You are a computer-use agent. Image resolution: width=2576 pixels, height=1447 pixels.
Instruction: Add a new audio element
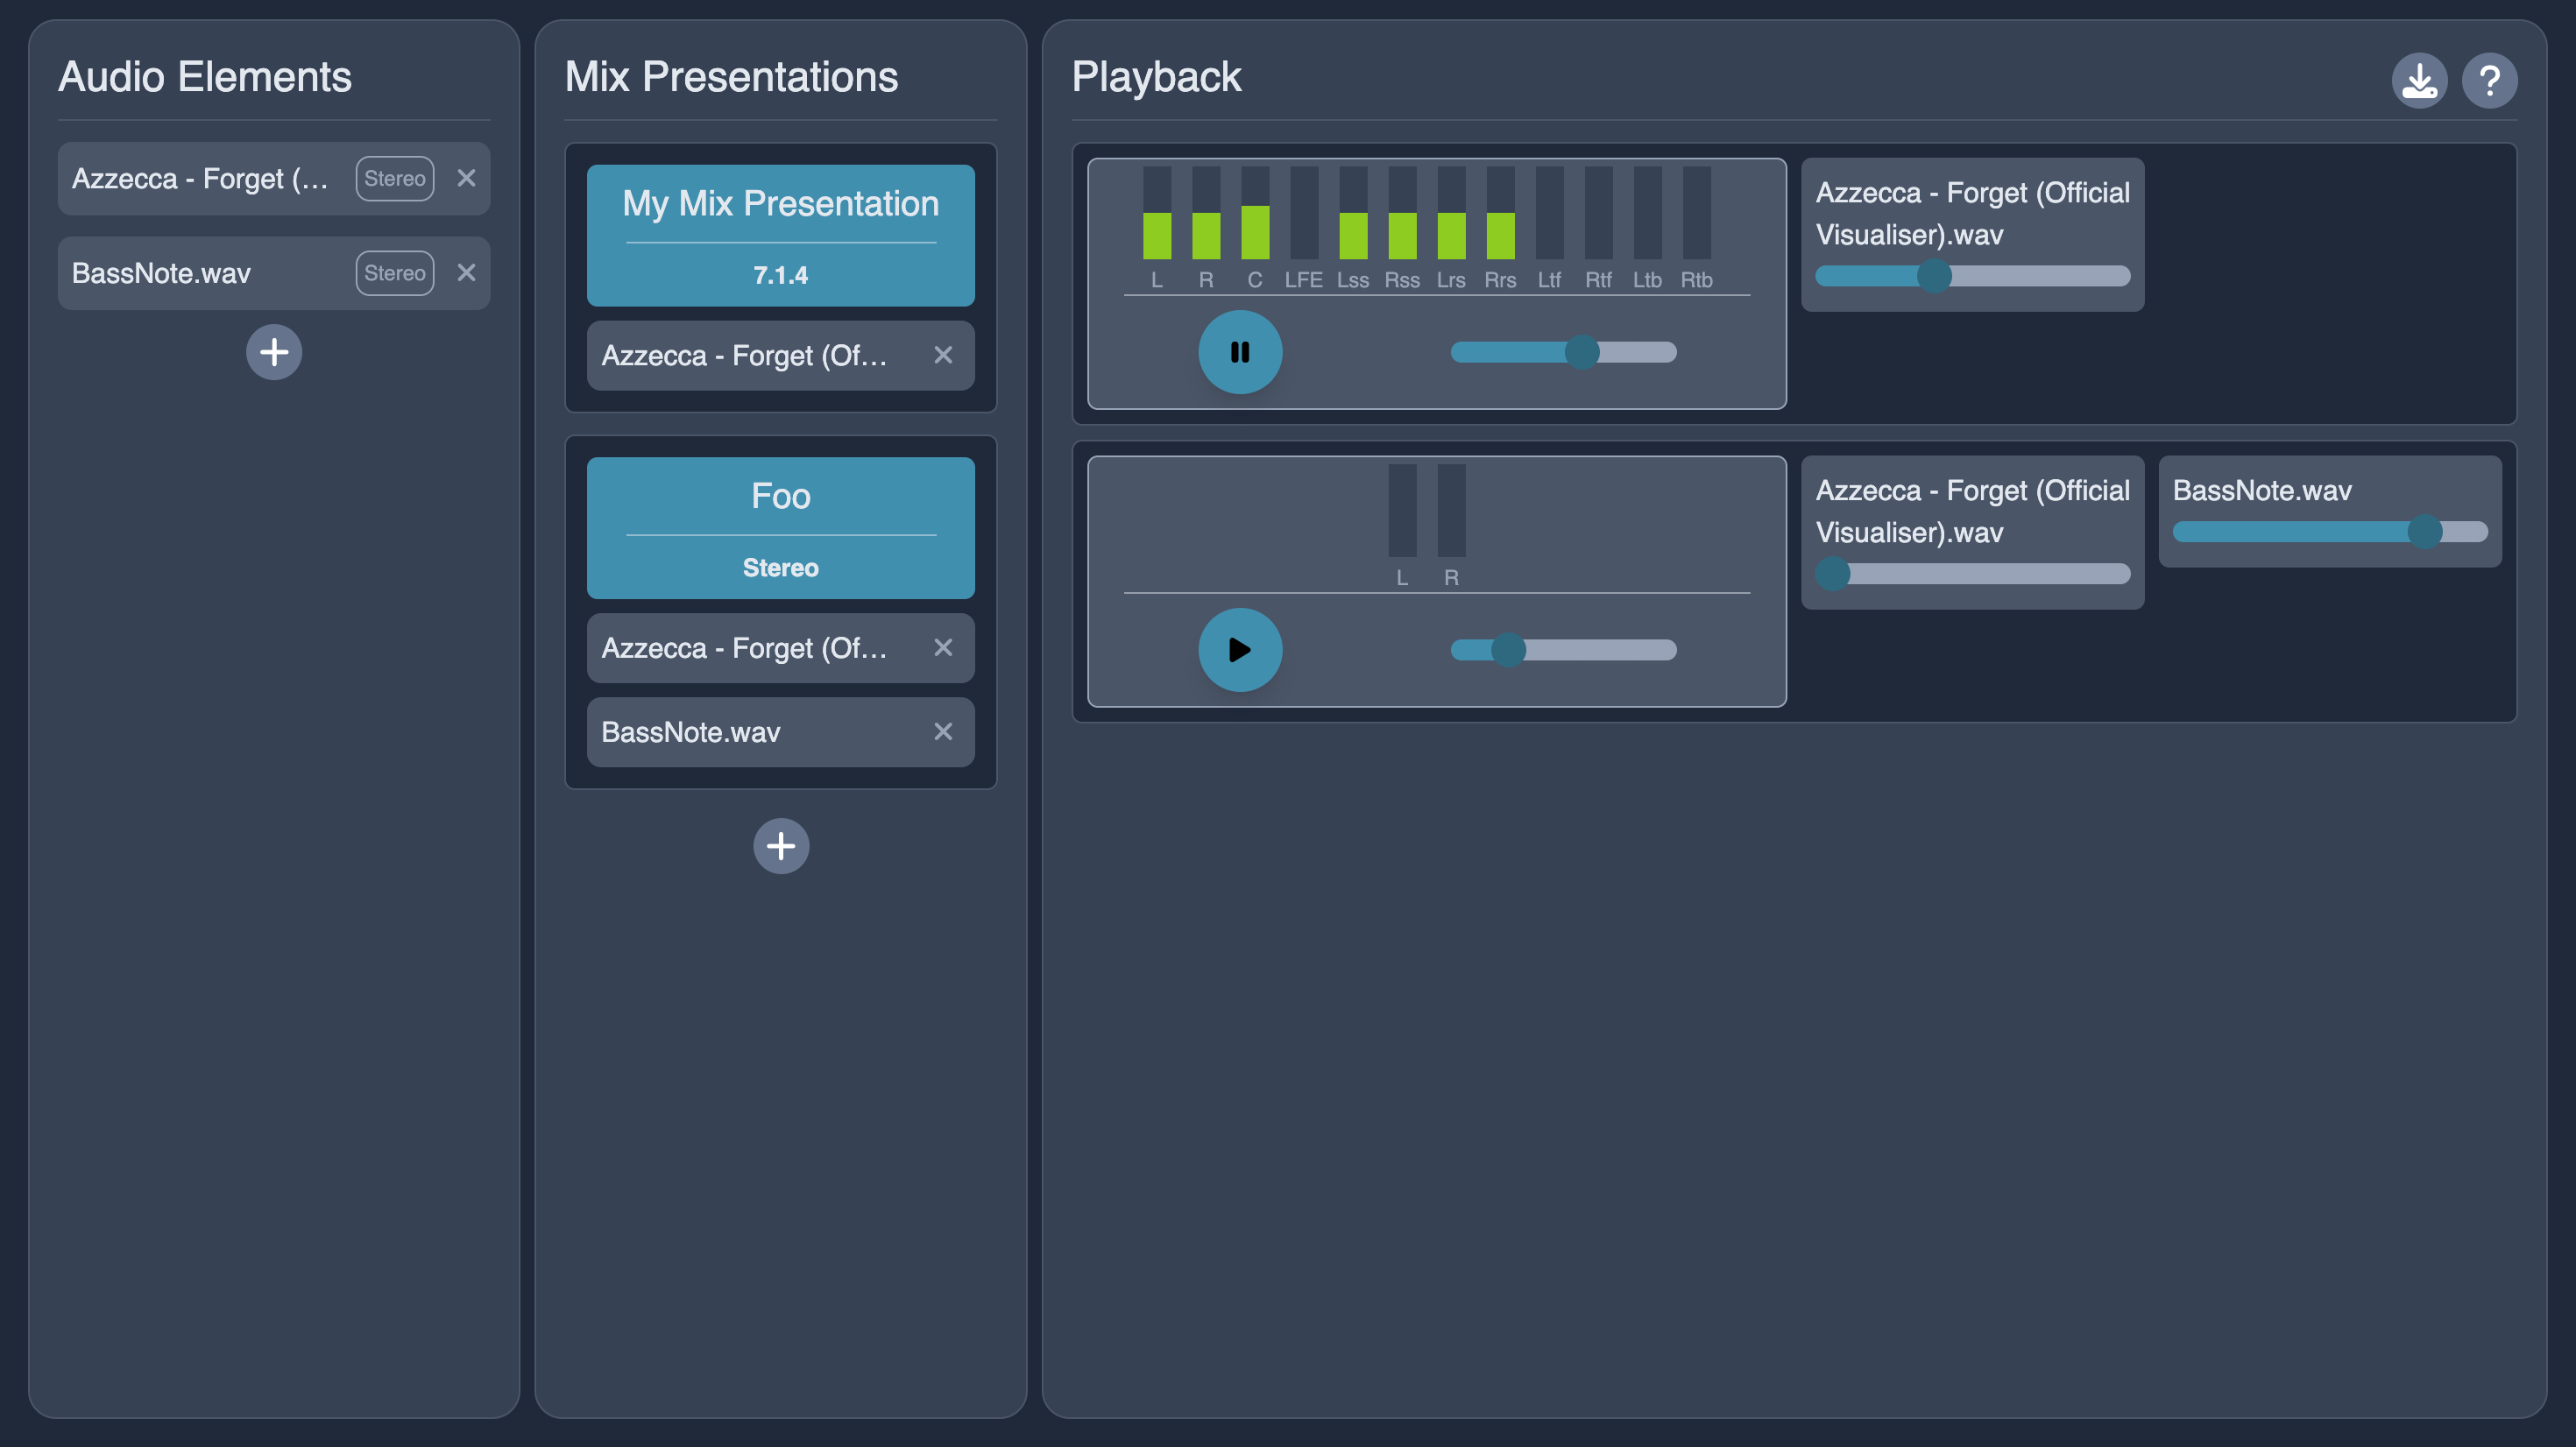(274, 352)
